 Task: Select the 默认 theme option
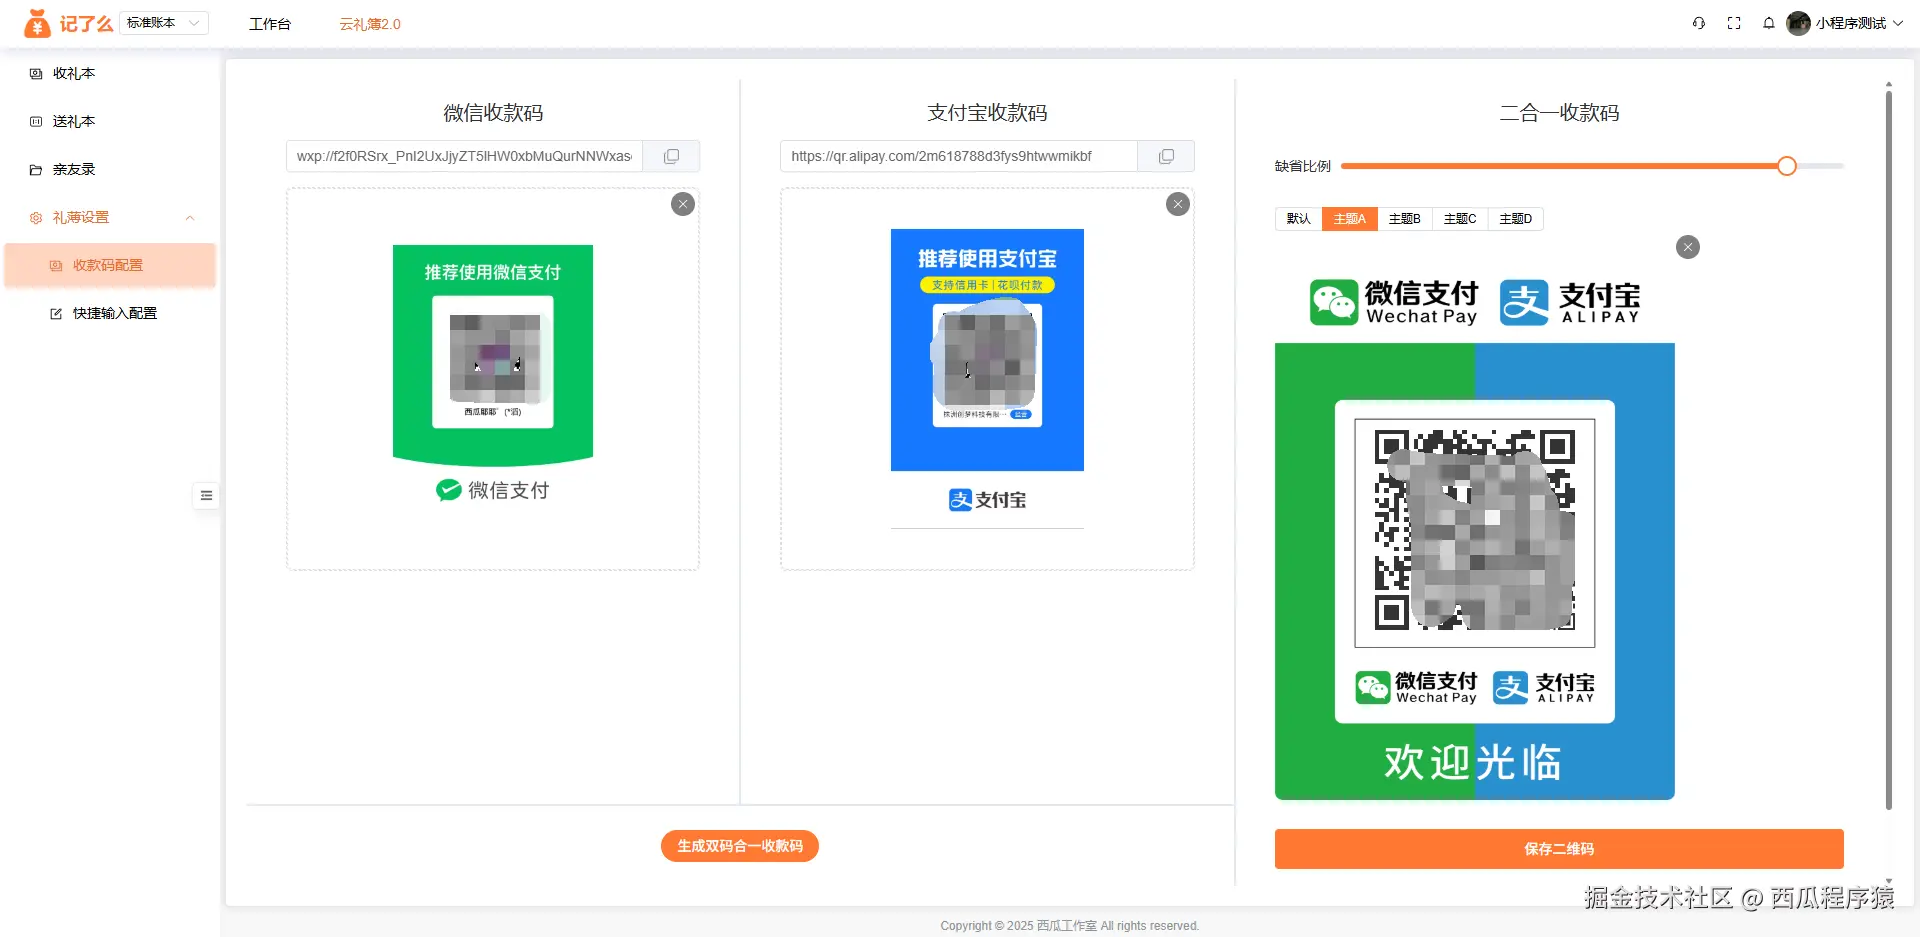pyautogui.click(x=1298, y=219)
